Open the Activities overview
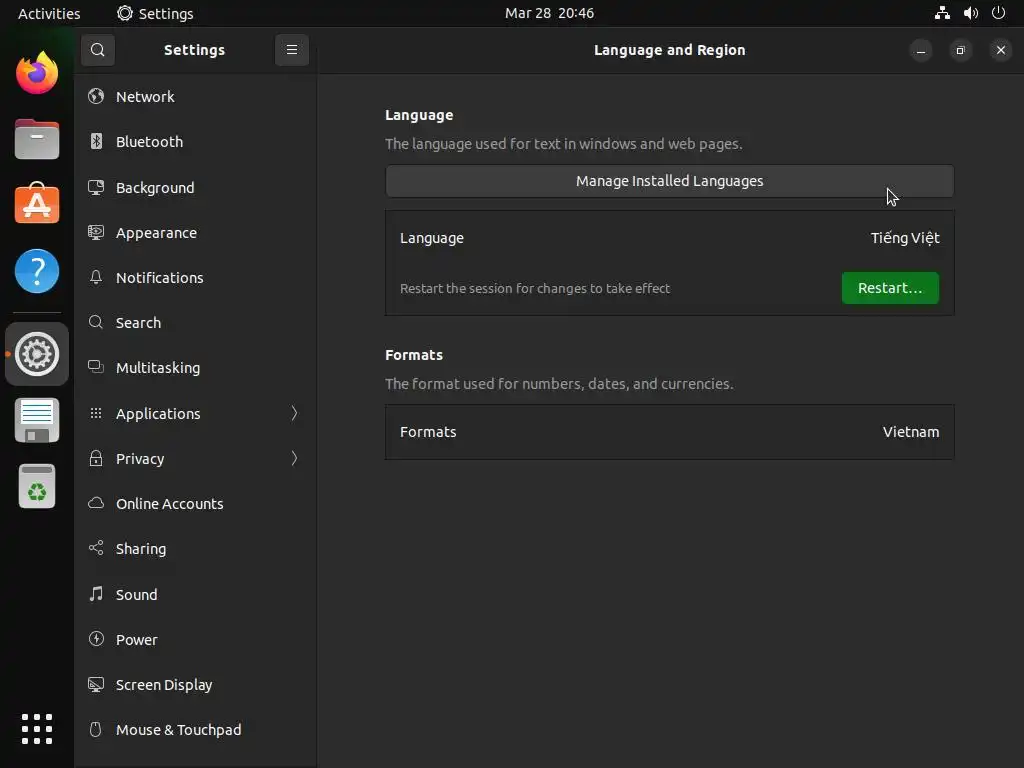 pyautogui.click(x=49, y=13)
